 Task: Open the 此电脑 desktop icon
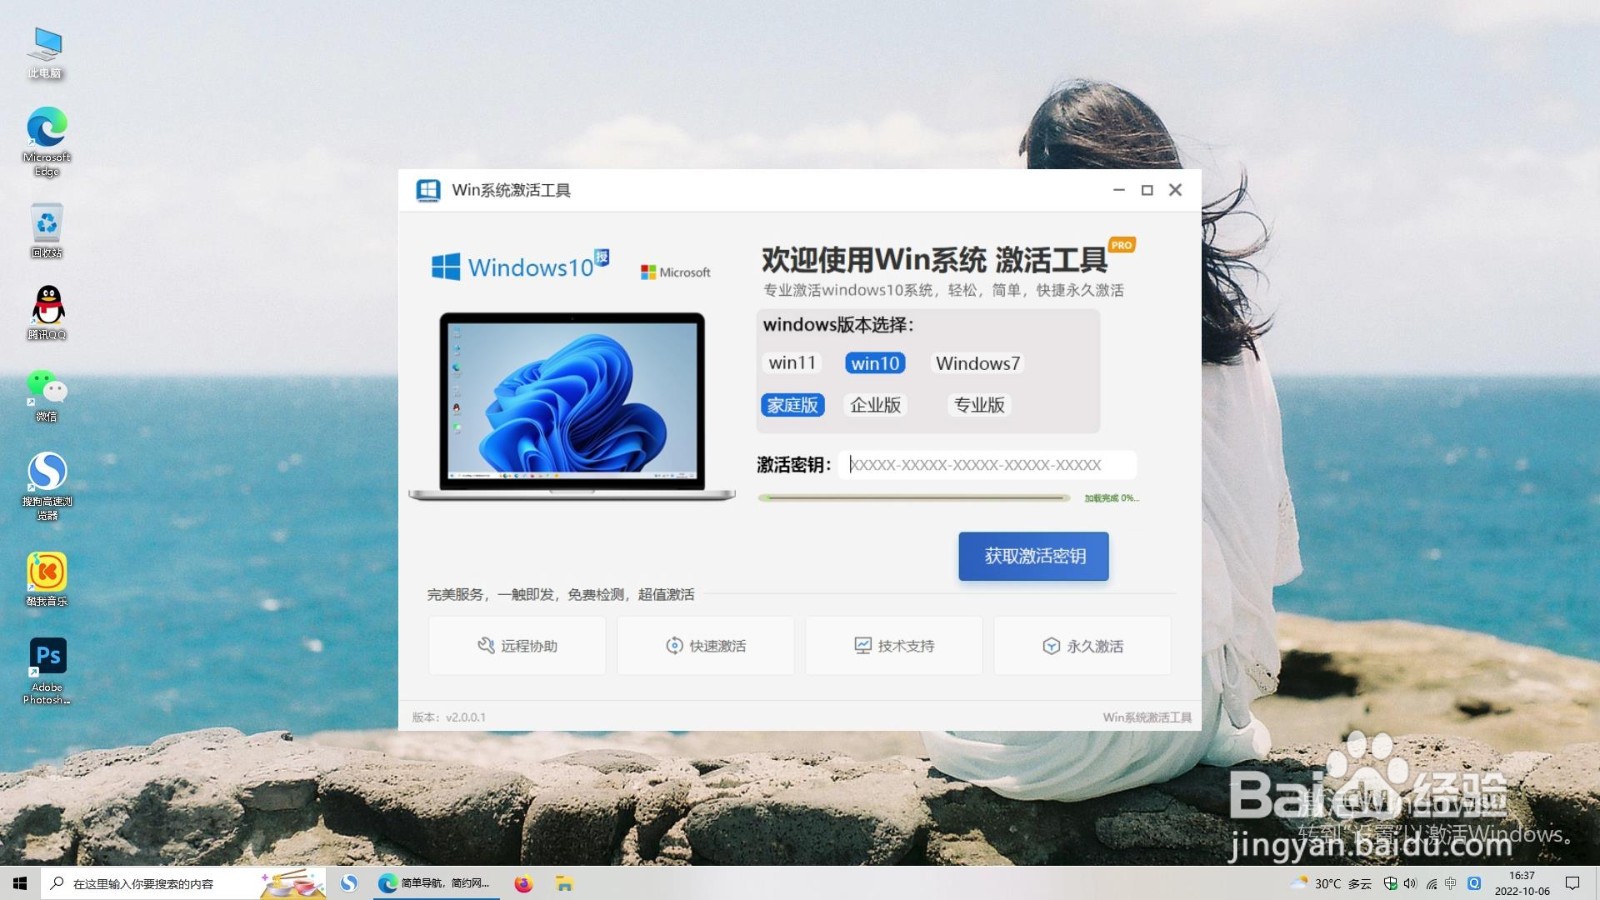coord(46,52)
